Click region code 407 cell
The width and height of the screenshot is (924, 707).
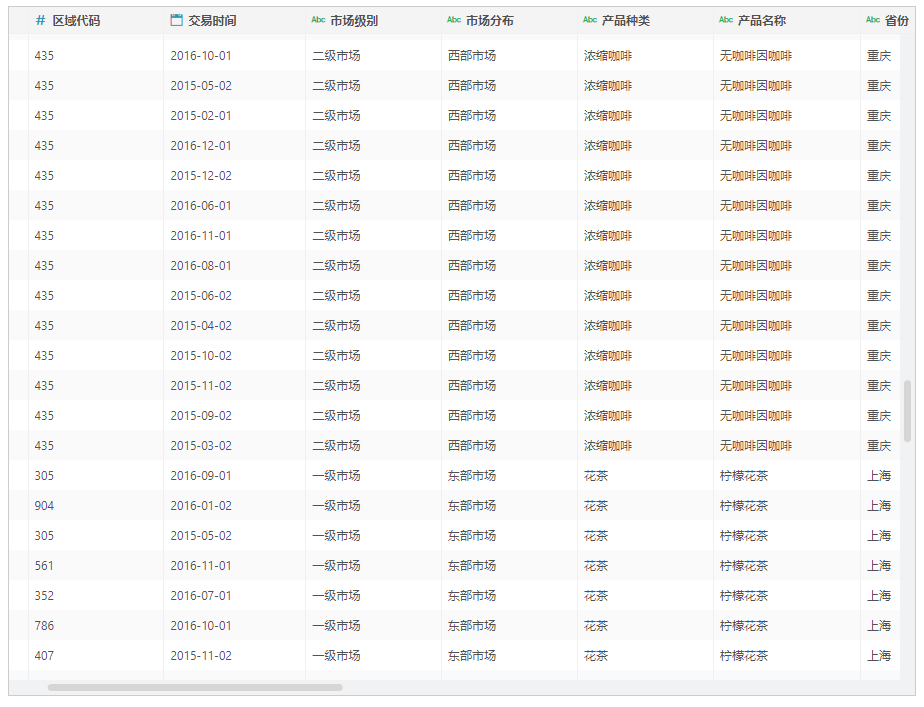[44, 656]
